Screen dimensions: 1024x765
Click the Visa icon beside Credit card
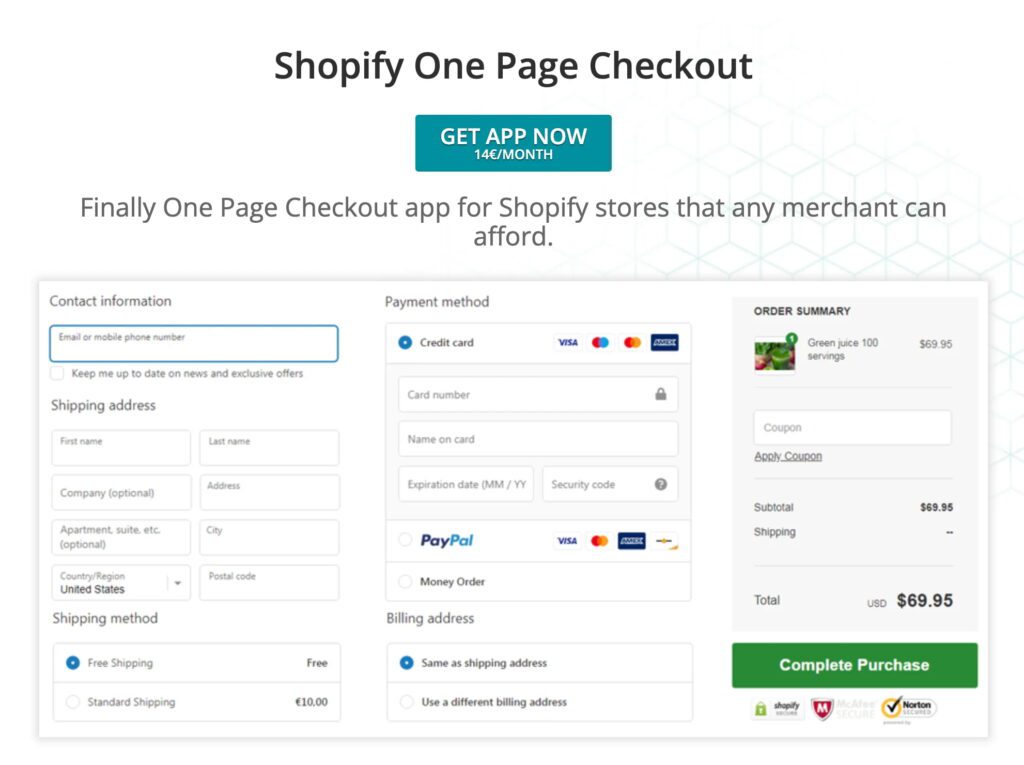(567, 342)
